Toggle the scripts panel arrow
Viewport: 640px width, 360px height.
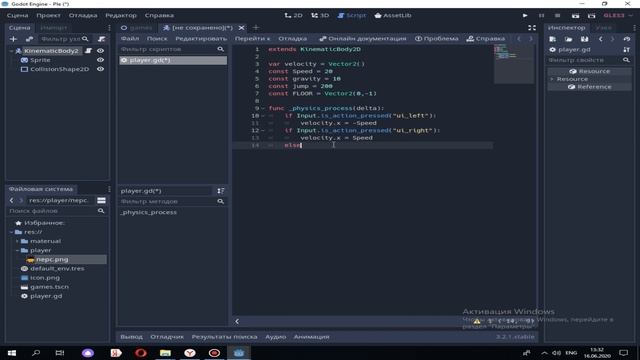[x=237, y=321]
